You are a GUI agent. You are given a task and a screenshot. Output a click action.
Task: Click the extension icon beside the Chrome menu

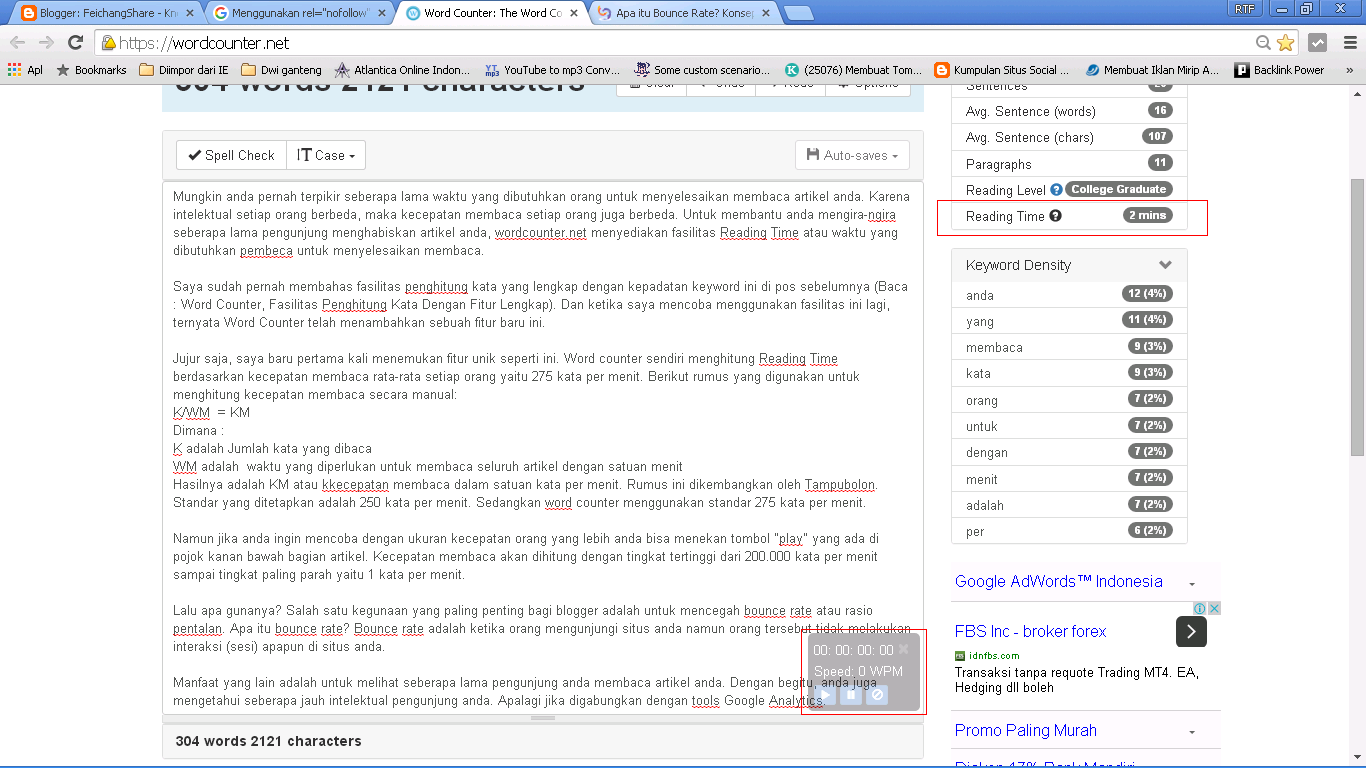(x=1318, y=43)
